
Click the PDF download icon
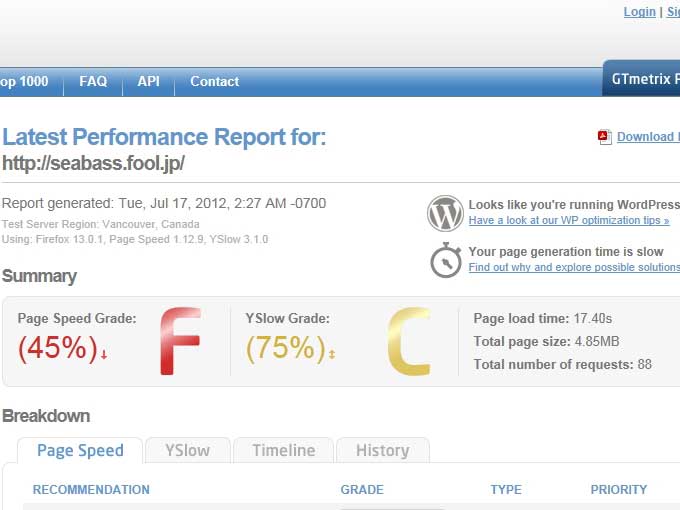(604, 137)
